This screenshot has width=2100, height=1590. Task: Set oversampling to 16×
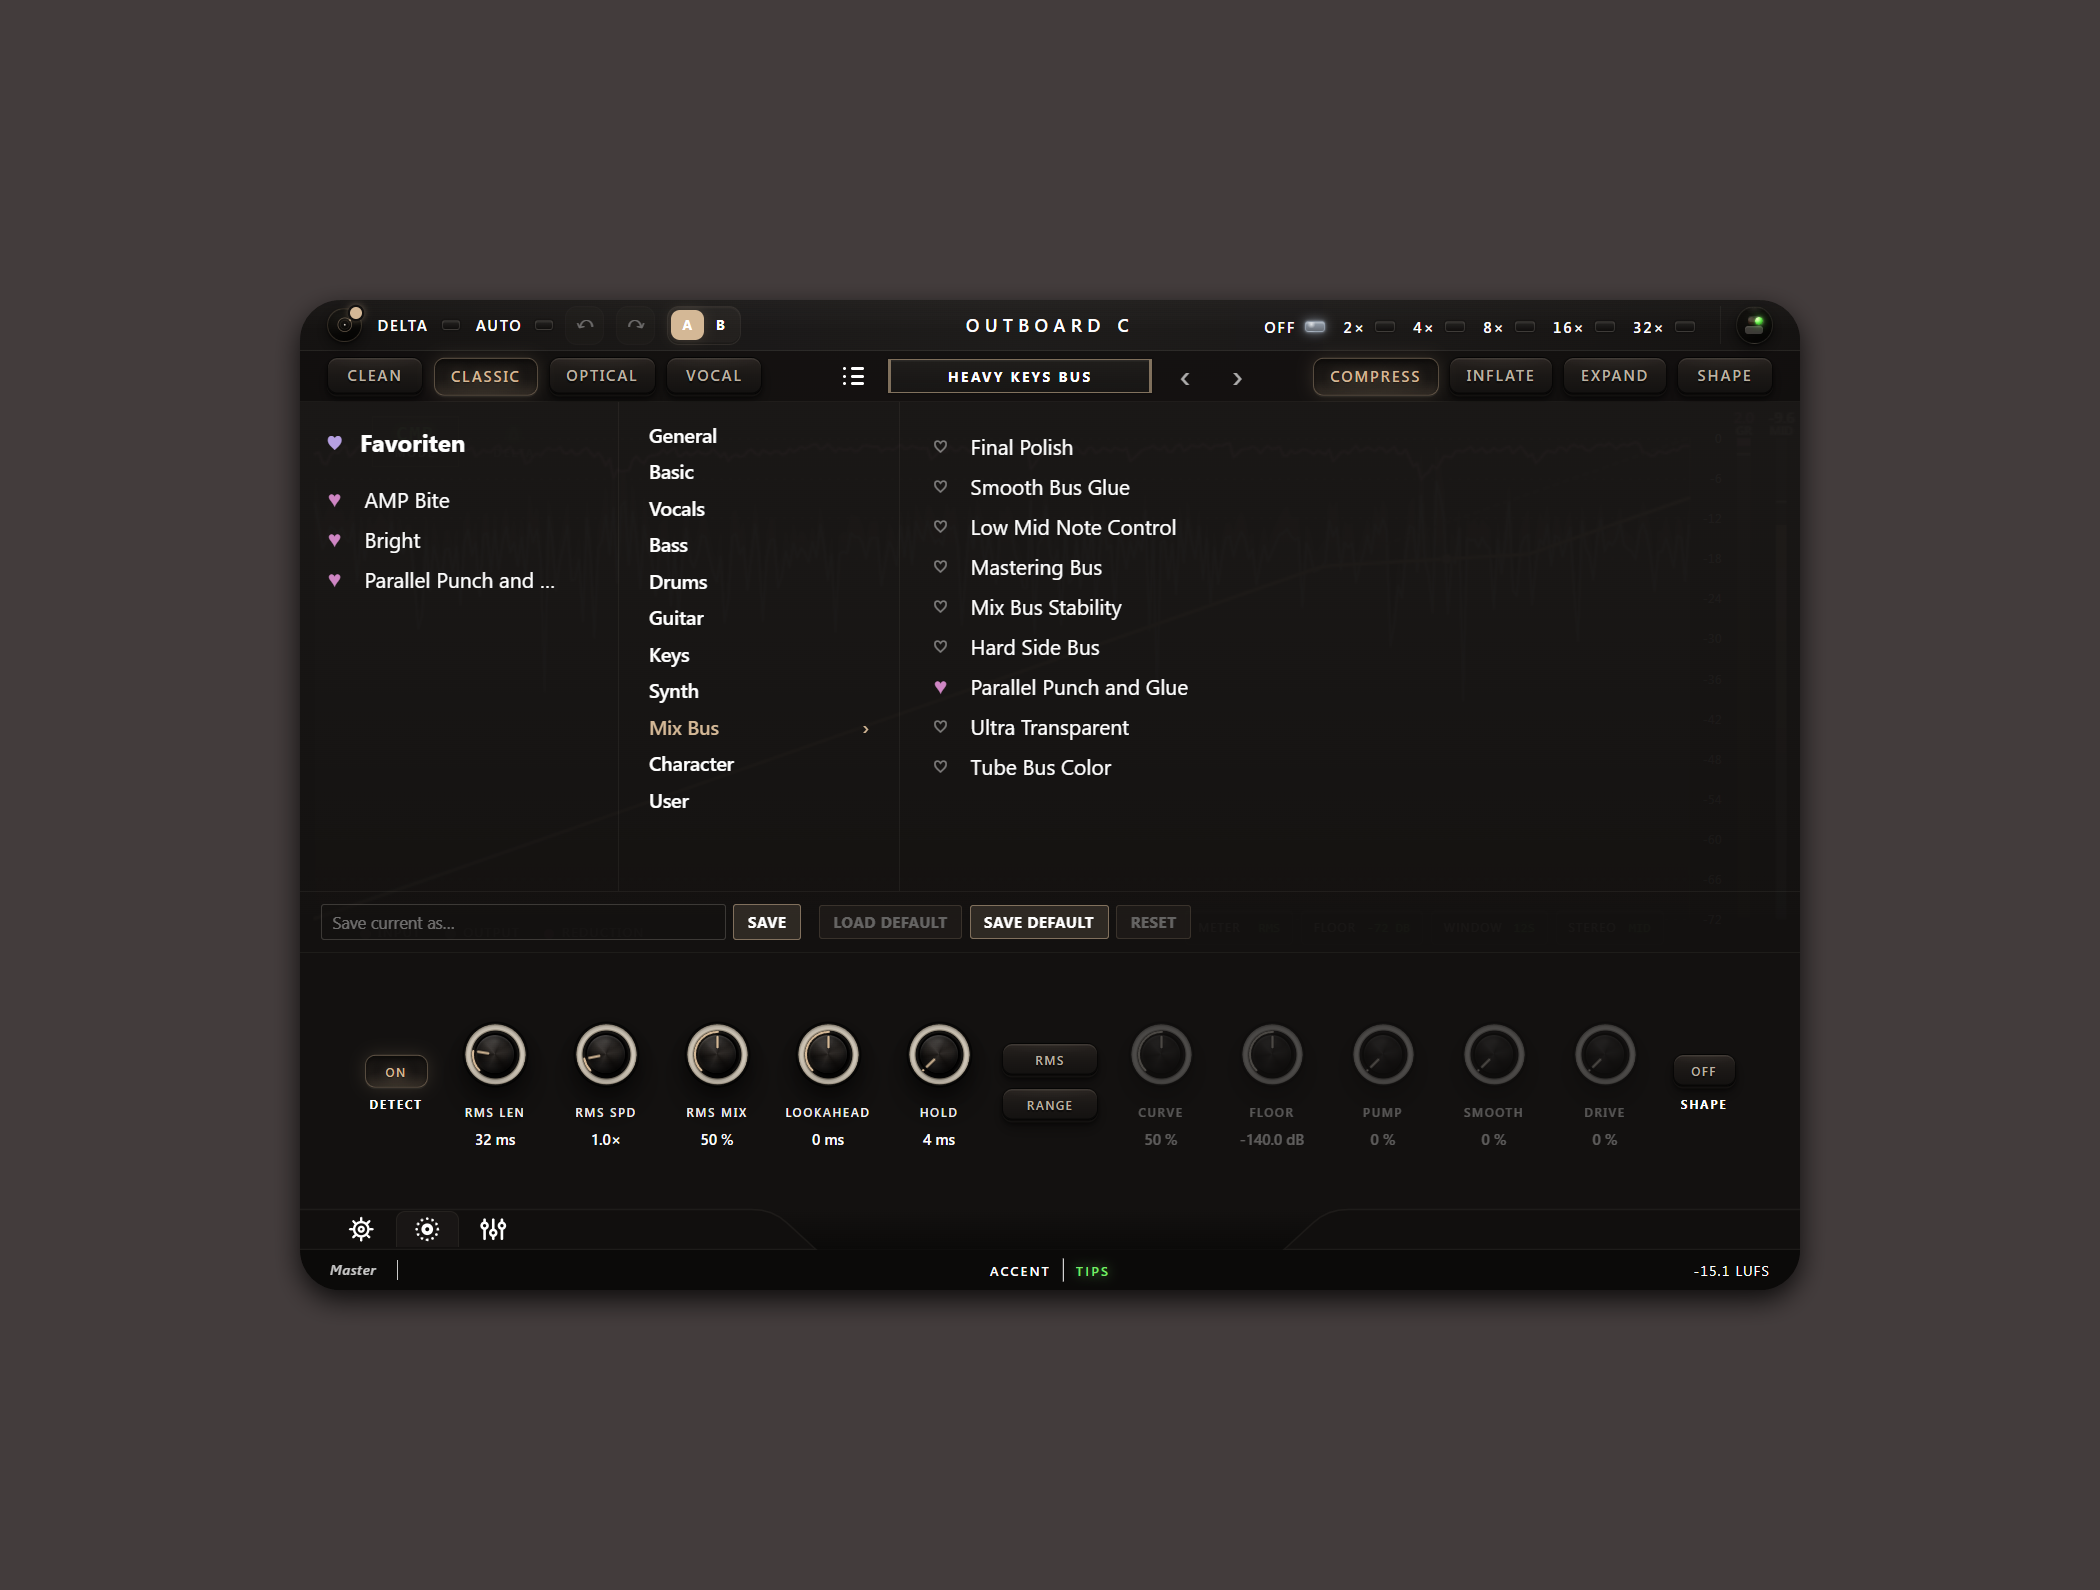tap(1605, 327)
